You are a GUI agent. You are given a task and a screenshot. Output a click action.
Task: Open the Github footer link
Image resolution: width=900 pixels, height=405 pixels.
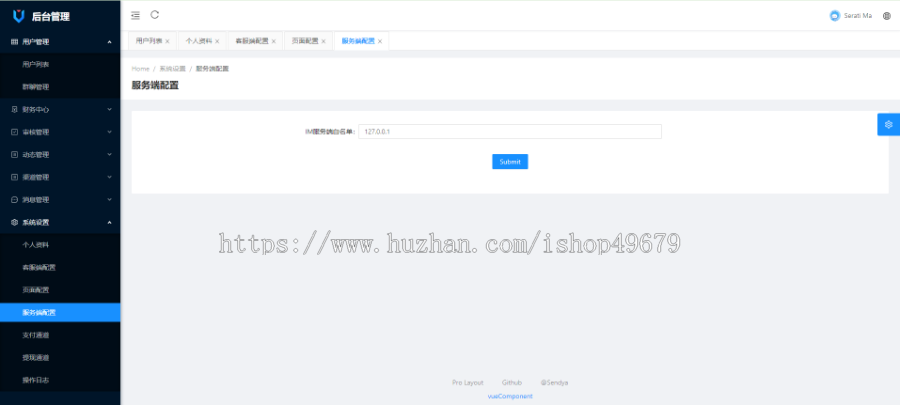click(511, 383)
